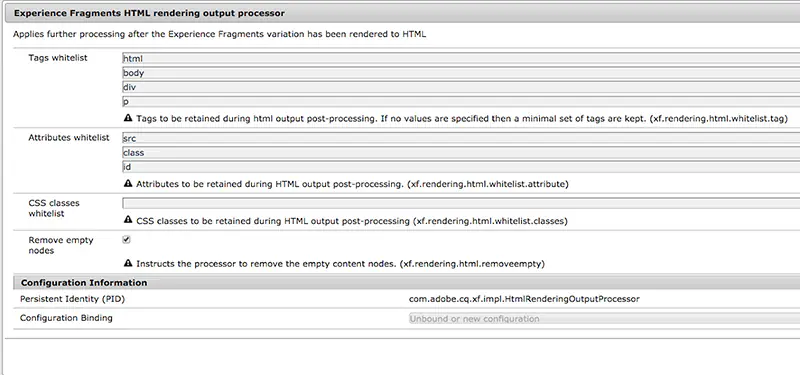Focus the empty CSS classes whitelist field
800x375 pixels.
461,204
